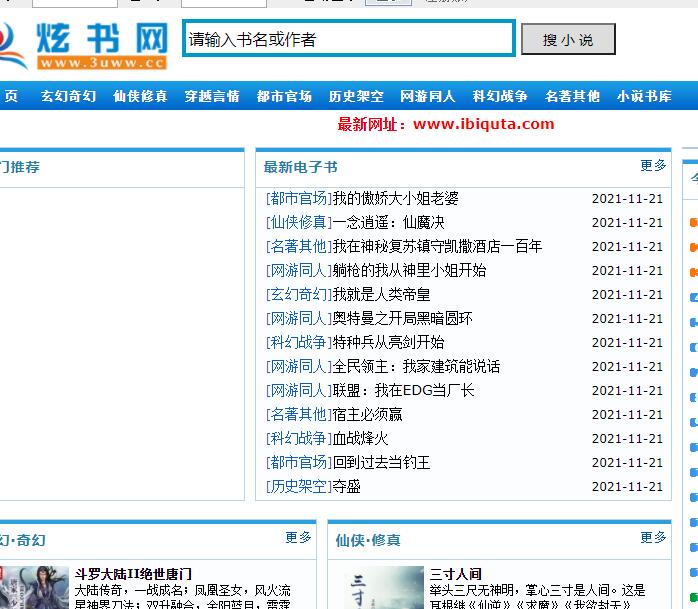698x609 pixels.
Task: Go to the 都市官场 category
Action: (x=284, y=96)
